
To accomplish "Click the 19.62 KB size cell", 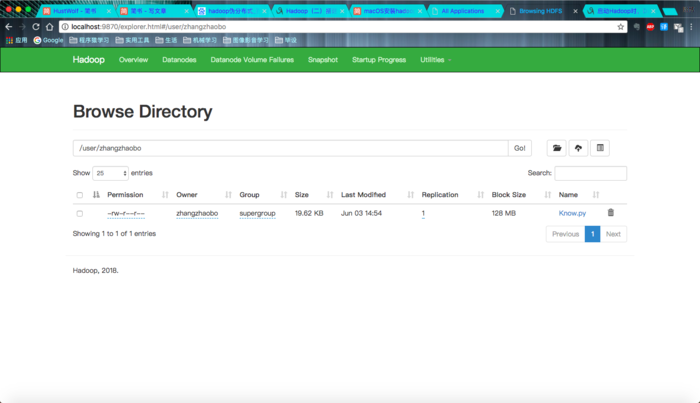I will pos(309,213).
